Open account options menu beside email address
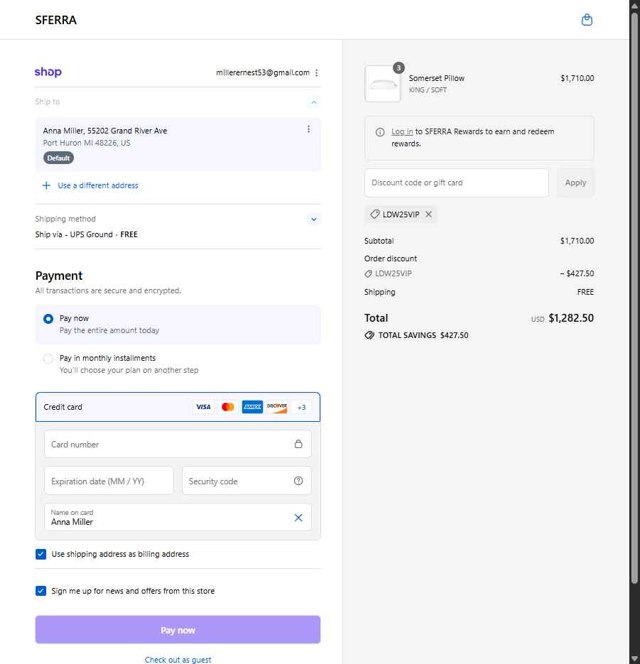Viewport: 640px width, 664px height. (316, 73)
